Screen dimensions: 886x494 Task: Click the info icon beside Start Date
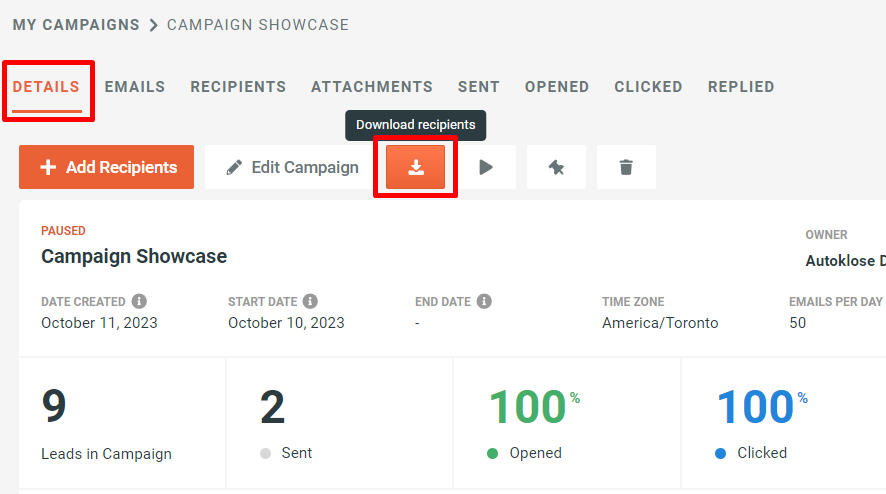coord(310,301)
